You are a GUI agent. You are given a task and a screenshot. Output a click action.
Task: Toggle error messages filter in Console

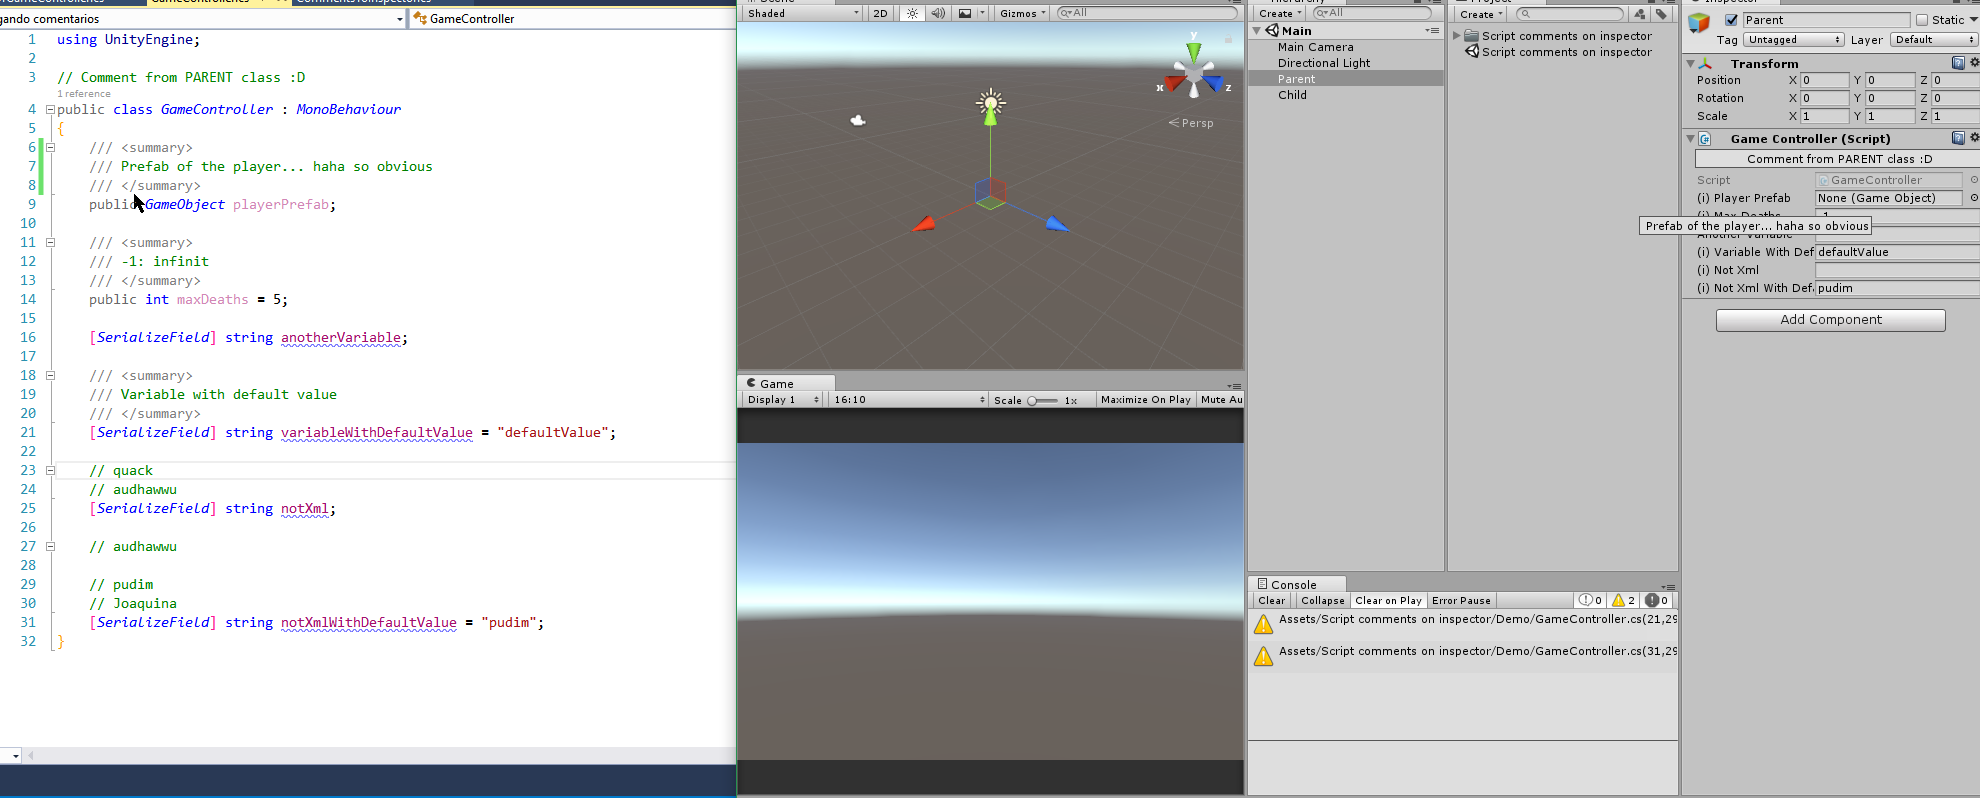click(x=1657, y=601)
